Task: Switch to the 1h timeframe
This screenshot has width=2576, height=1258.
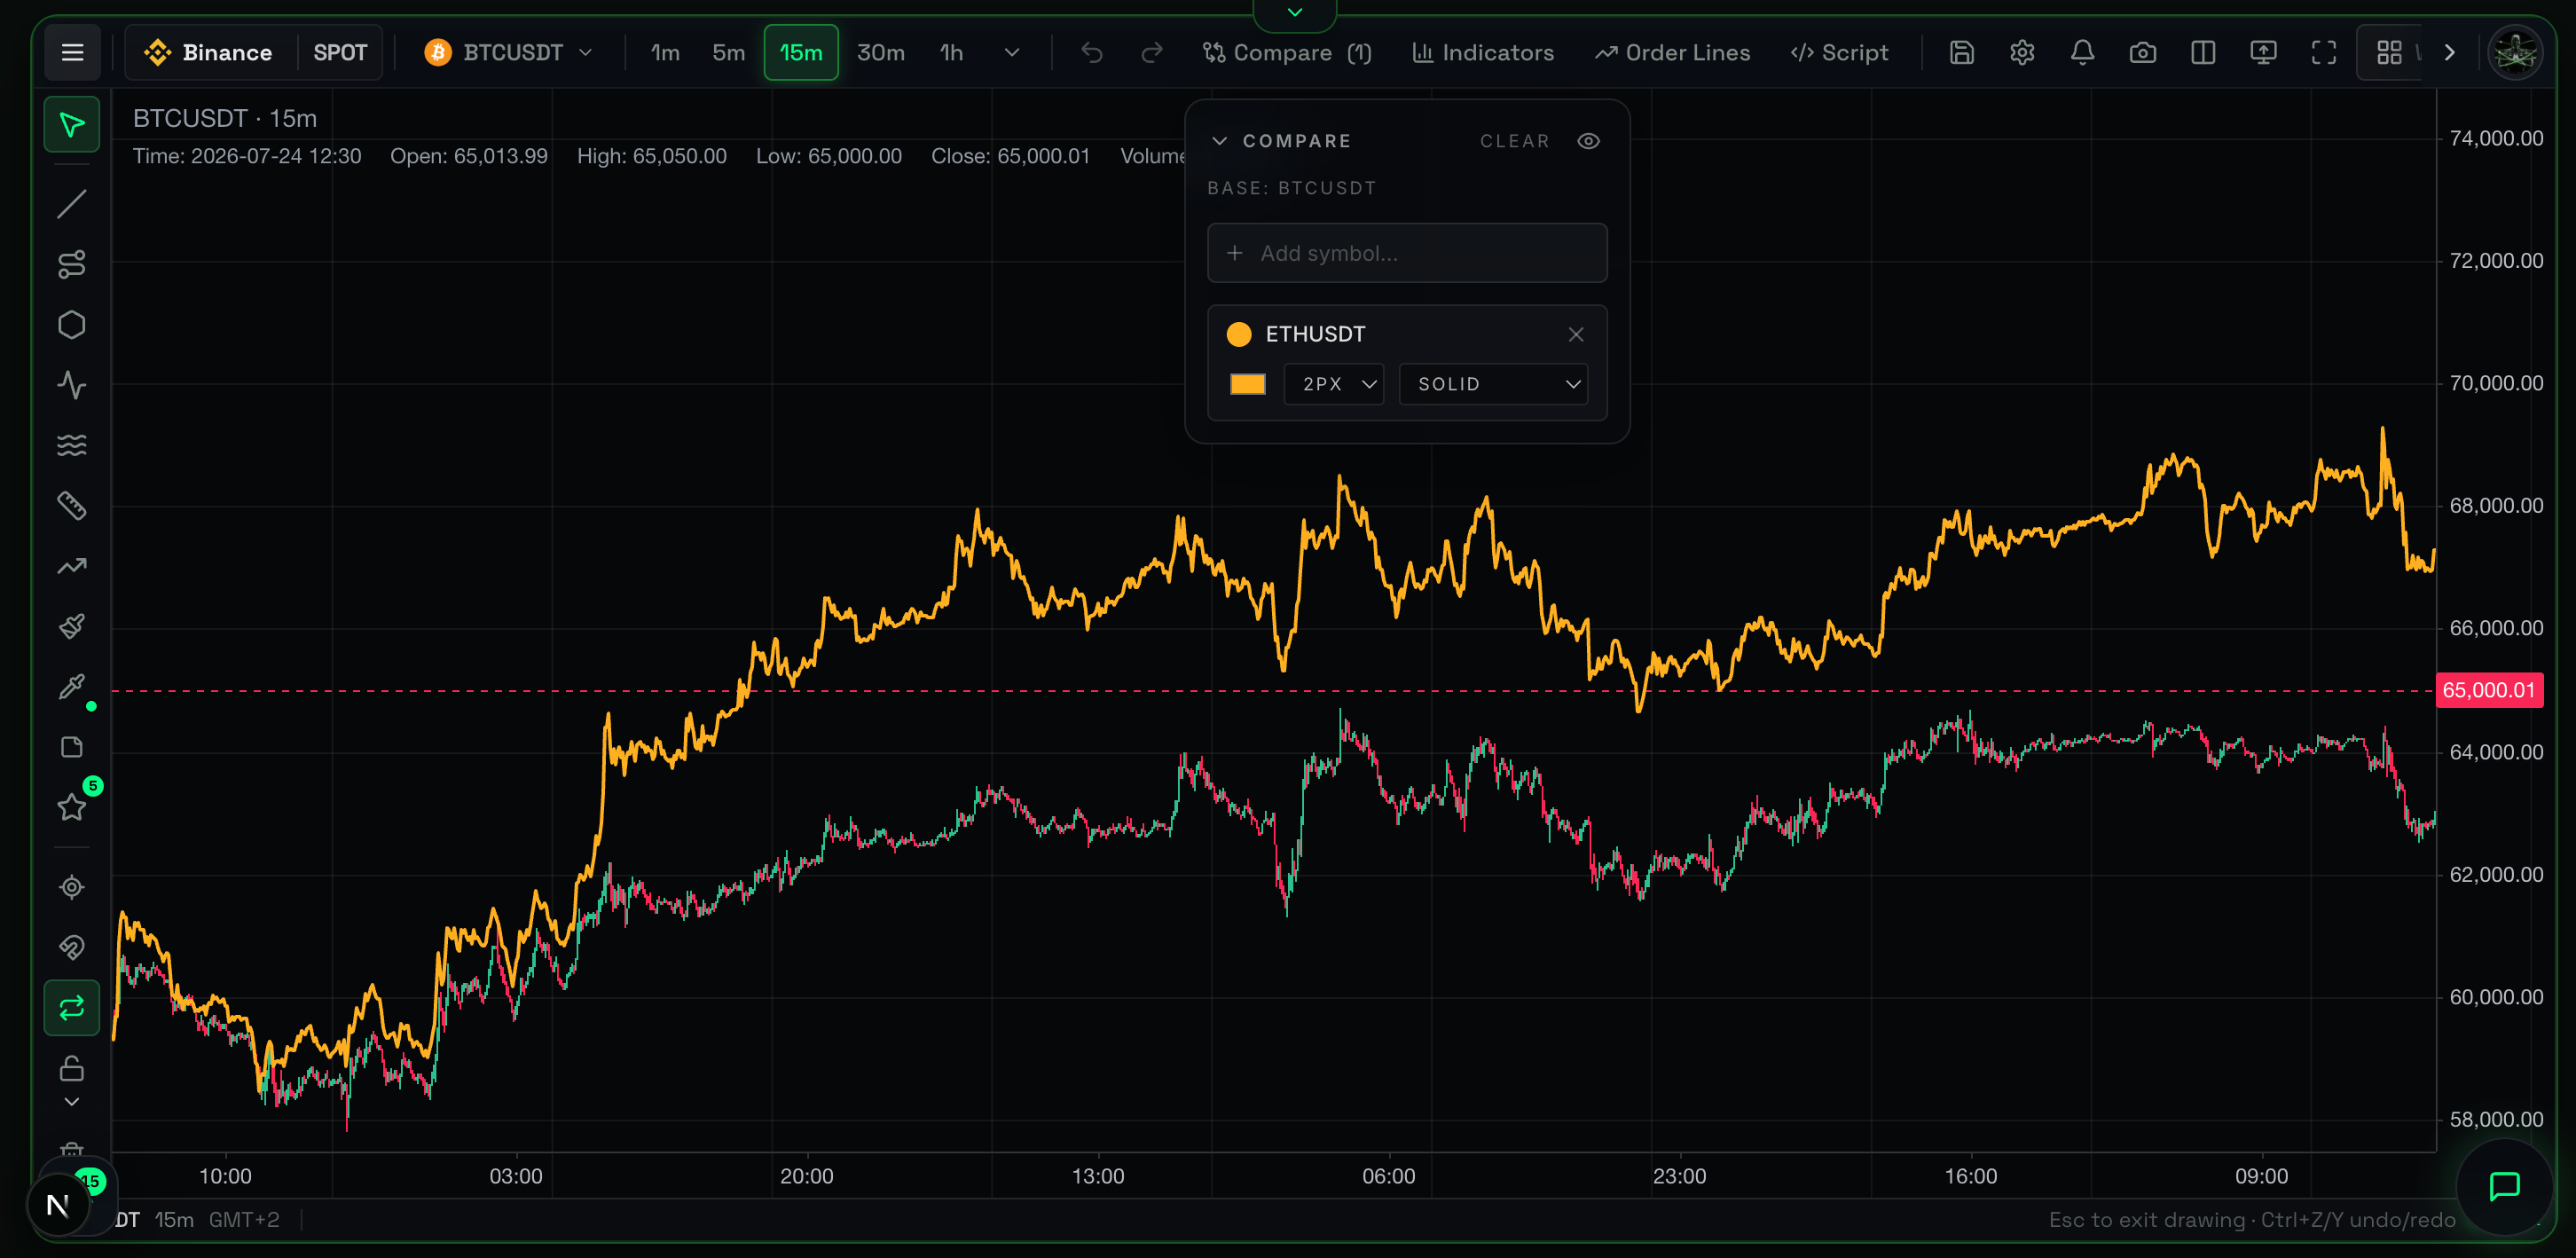Action: click(x=952, y=53)
